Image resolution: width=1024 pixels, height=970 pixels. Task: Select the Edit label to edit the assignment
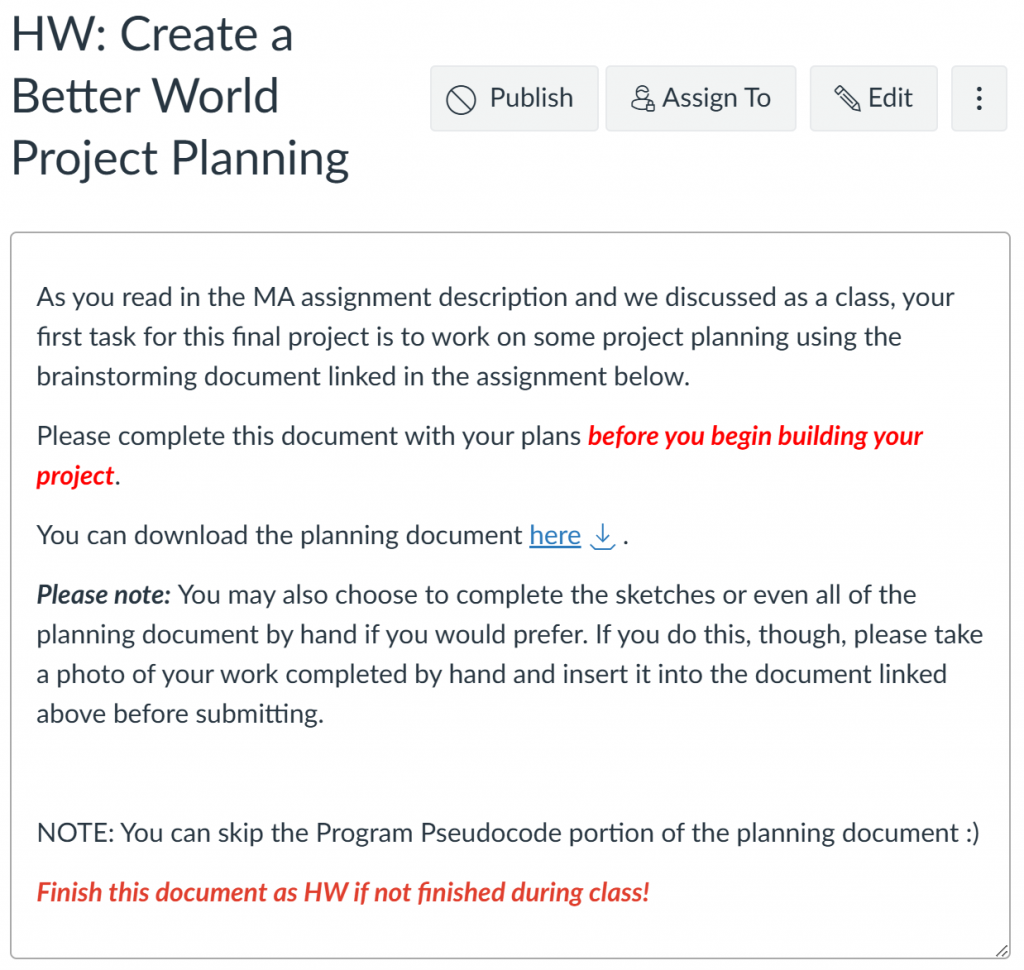(889, 98)
